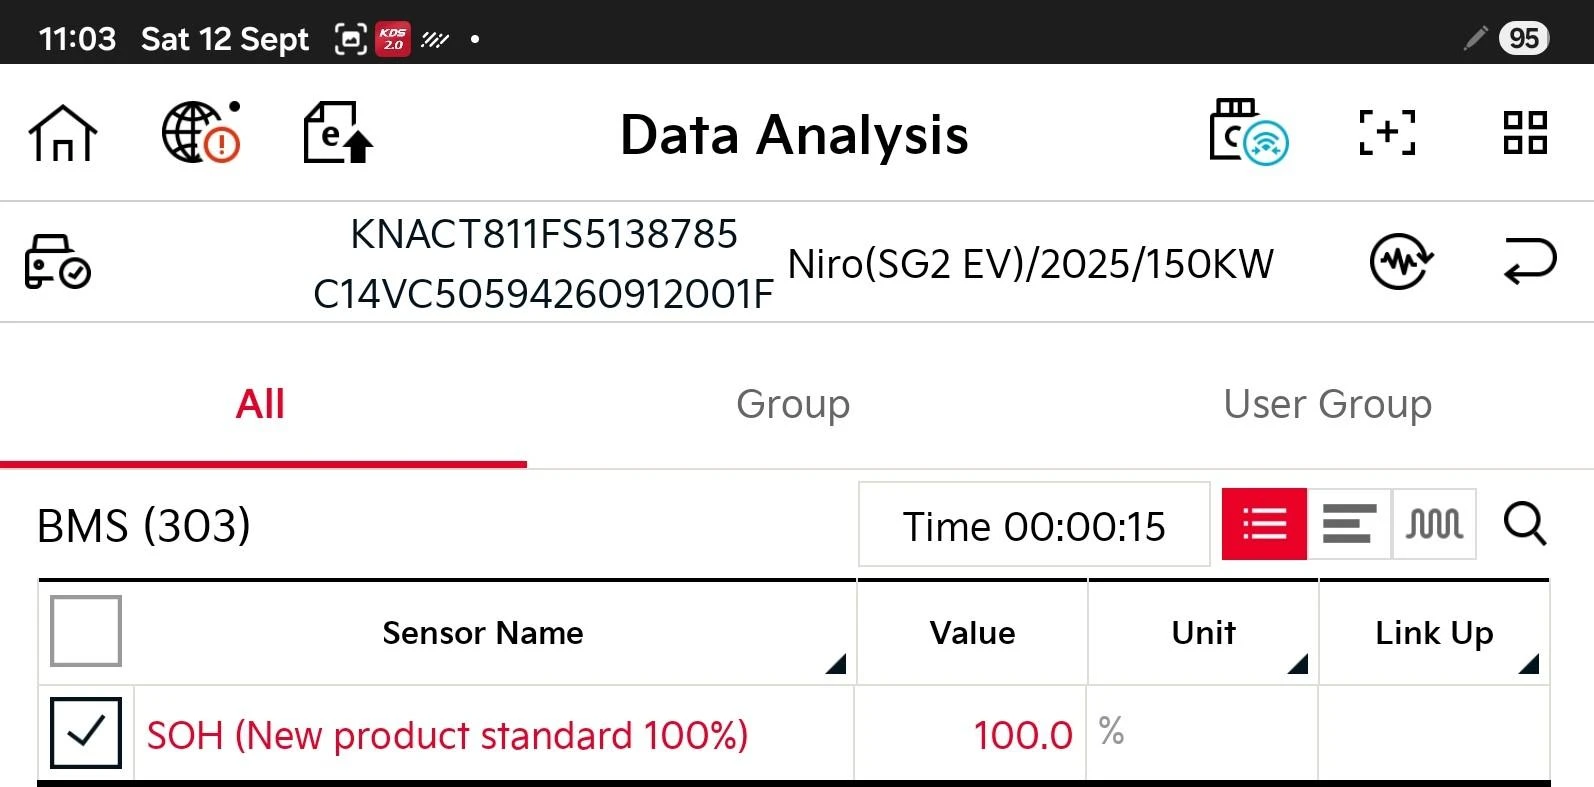Tap the KDS 2.0 status bar icon

coord(393,39)
